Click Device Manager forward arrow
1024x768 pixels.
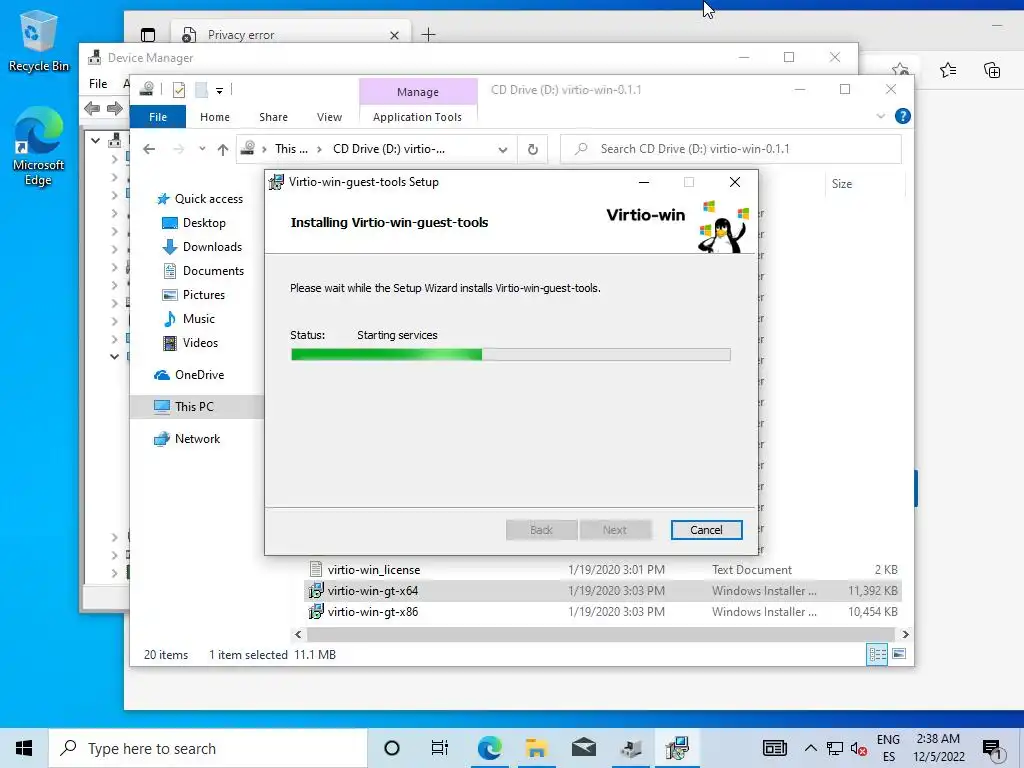(x=115, y=108)
